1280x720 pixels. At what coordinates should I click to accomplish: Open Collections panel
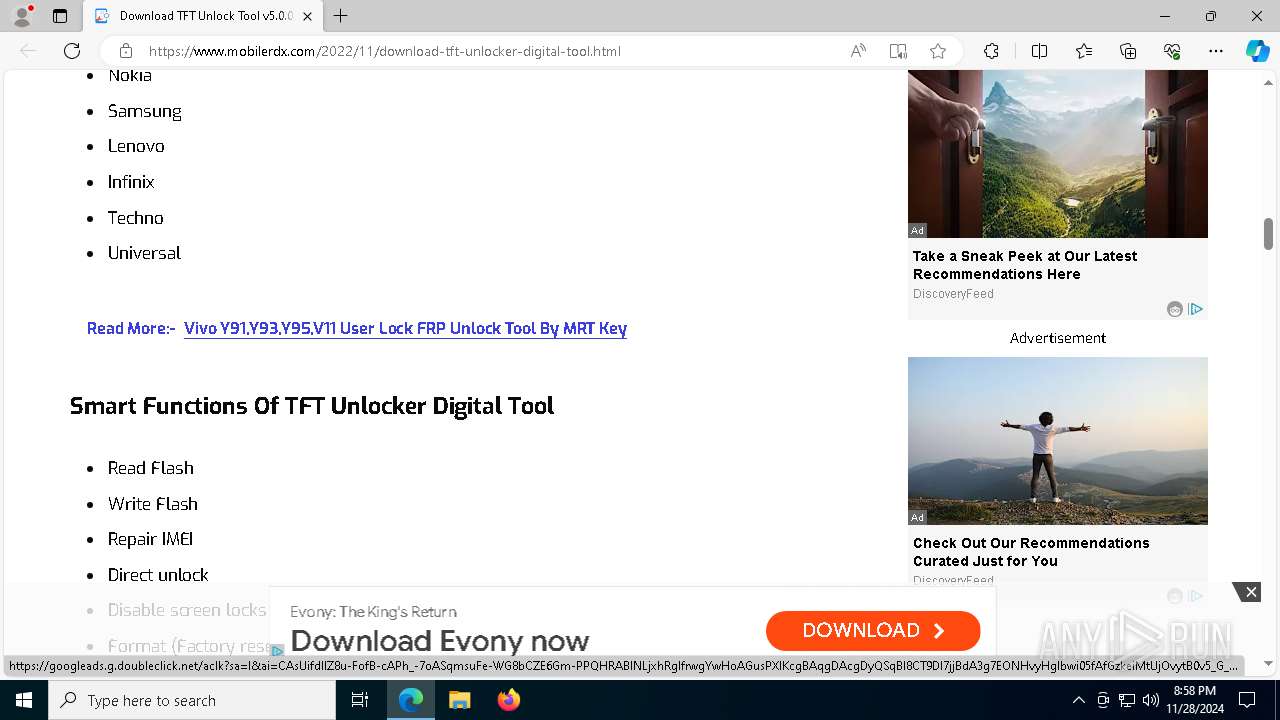1128,51
